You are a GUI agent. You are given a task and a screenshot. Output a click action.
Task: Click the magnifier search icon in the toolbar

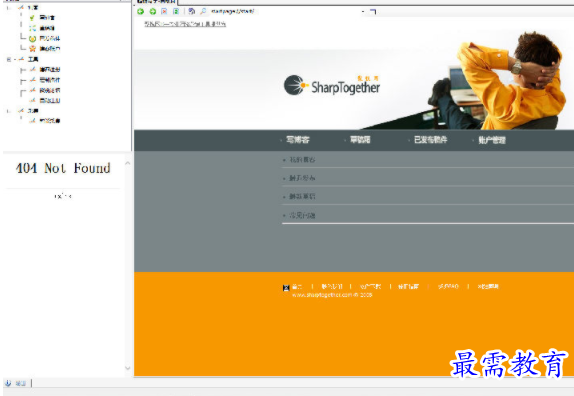point(203,11)
